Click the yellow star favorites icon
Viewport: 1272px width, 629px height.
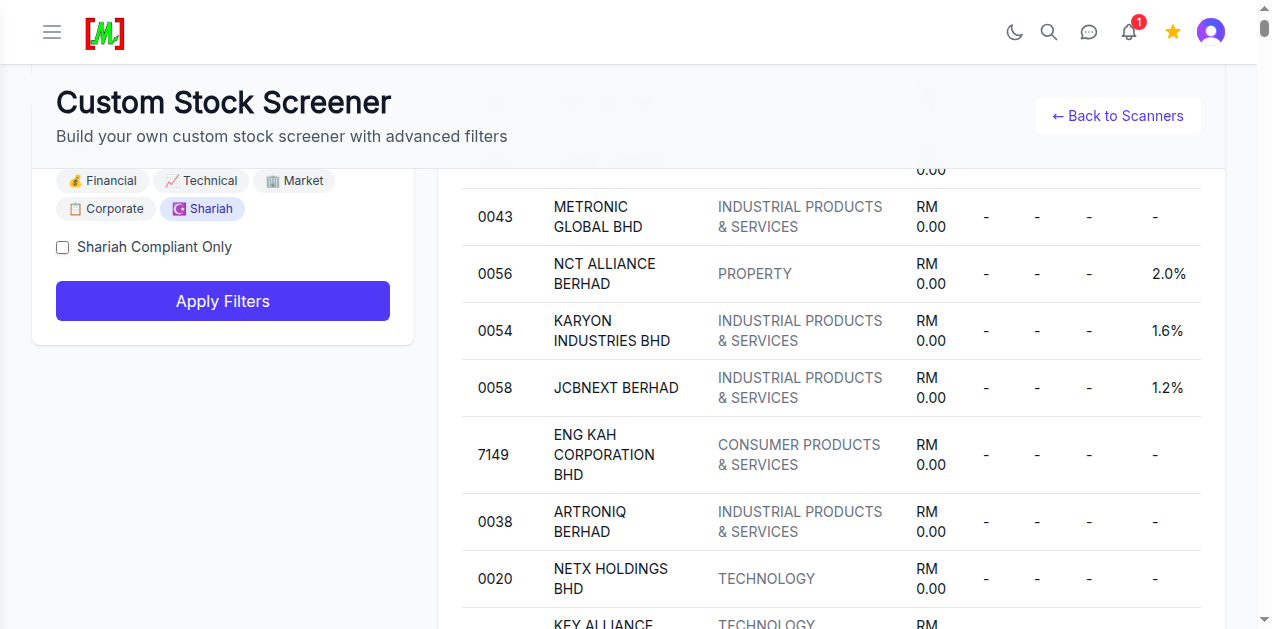click(x=1173, y=32)
